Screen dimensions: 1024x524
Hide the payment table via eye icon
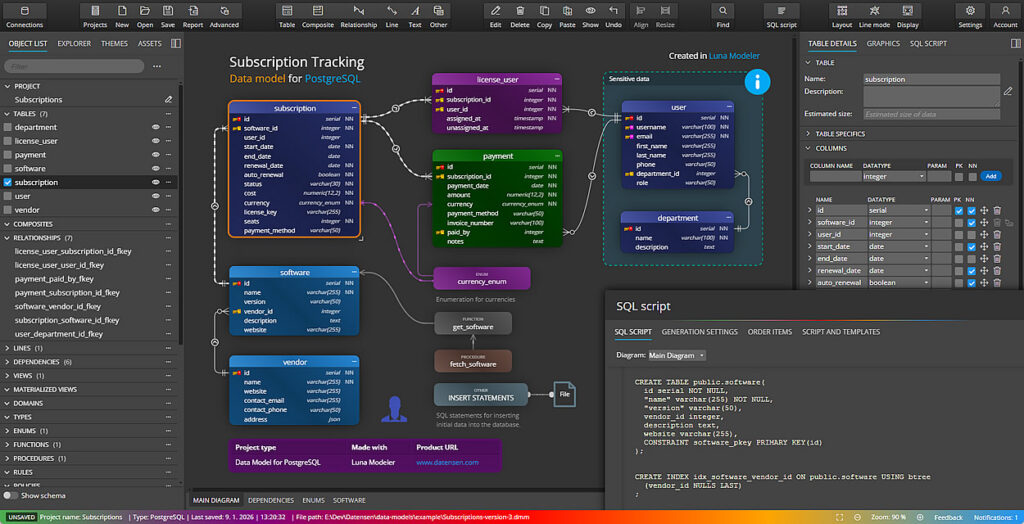(x=155, y=155)
